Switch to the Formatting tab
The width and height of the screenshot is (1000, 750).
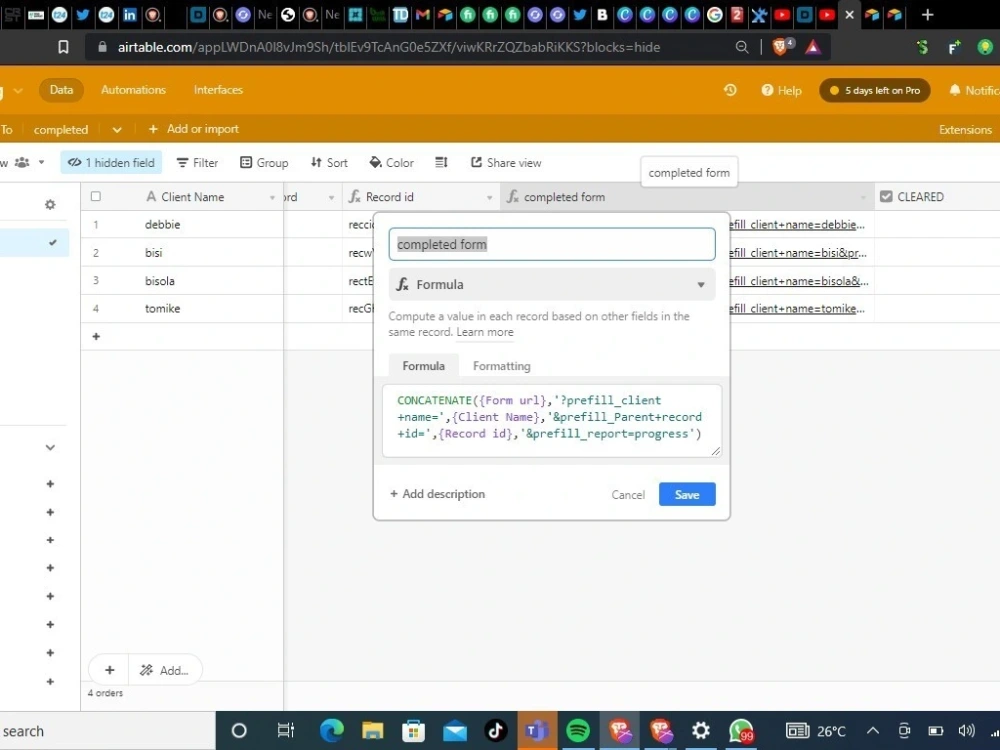[501, 366]
